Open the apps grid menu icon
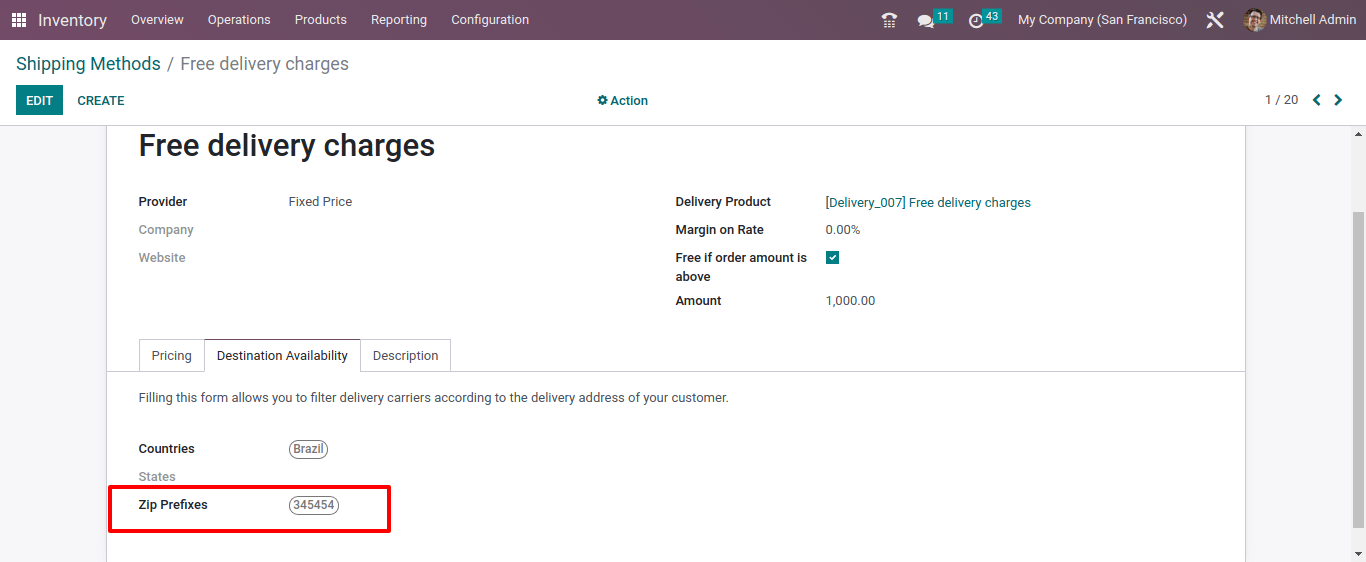 pyautogui.click(x=19, y=20)
